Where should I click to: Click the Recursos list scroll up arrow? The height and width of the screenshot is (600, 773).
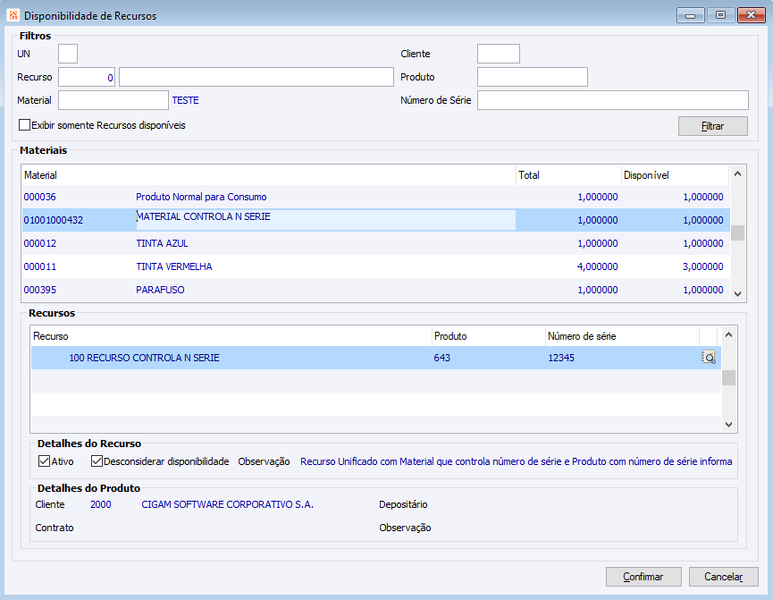[x=729, y=335]
